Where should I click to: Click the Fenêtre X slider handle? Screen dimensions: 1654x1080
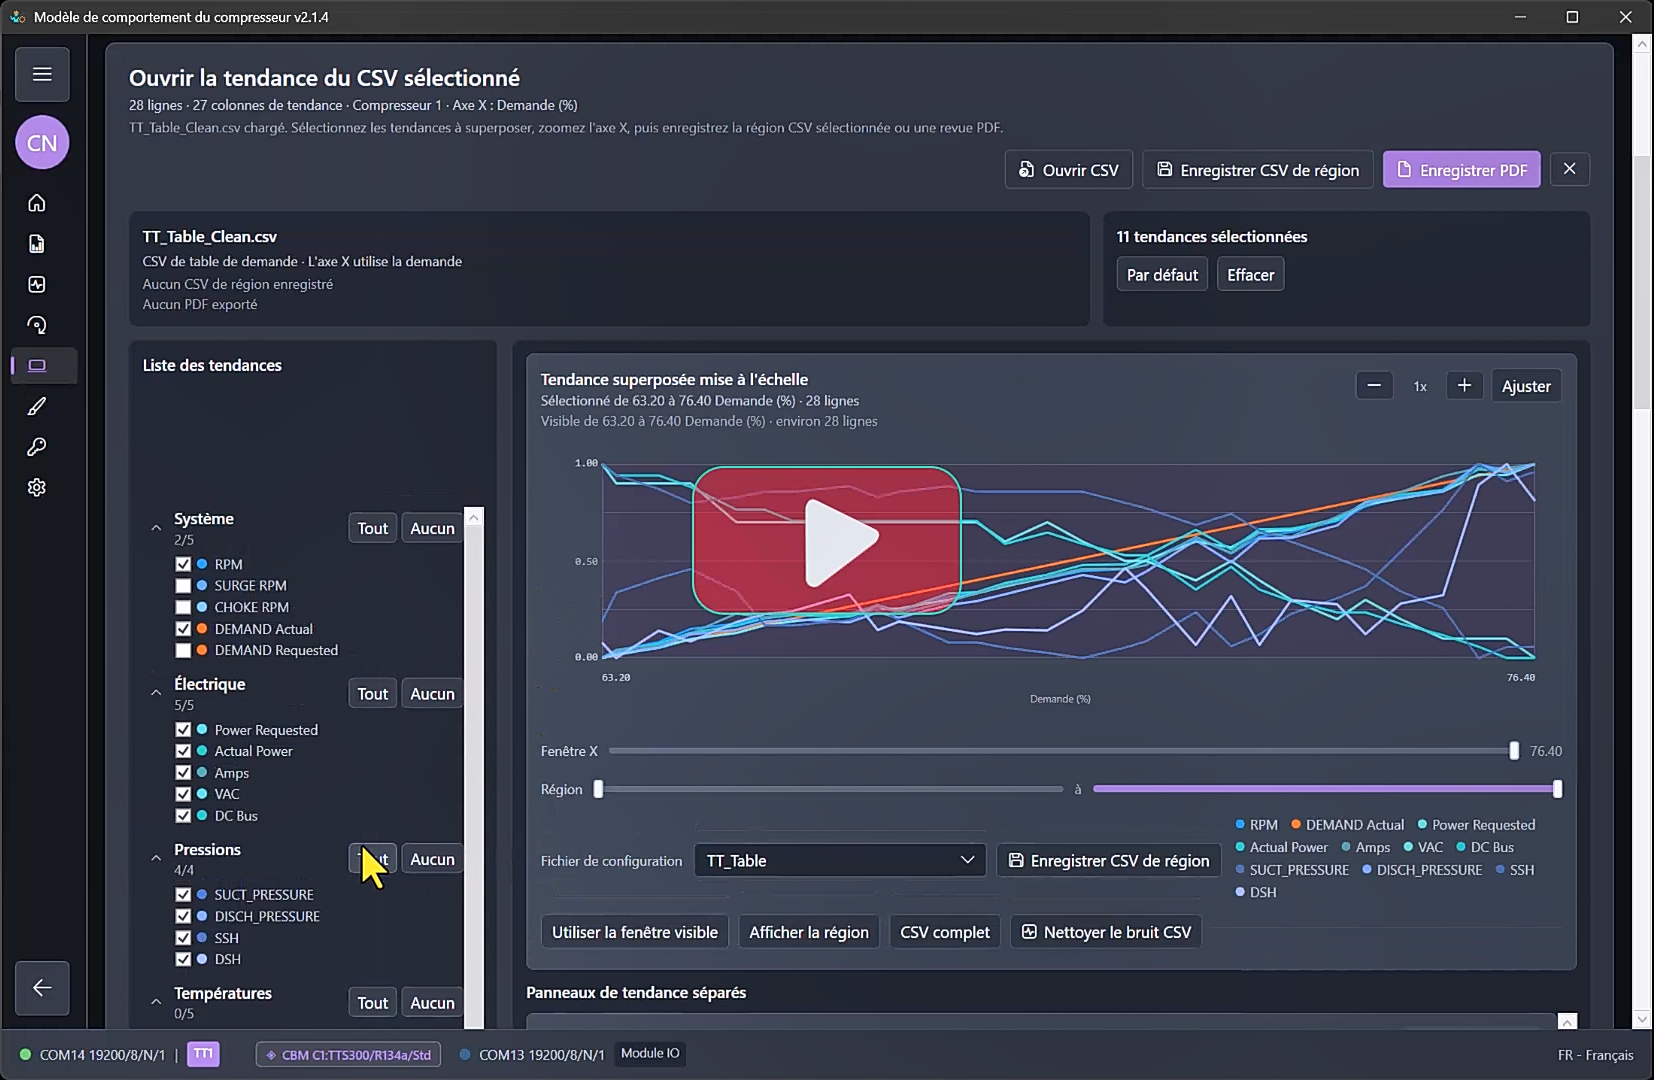tap(1514, 751)
